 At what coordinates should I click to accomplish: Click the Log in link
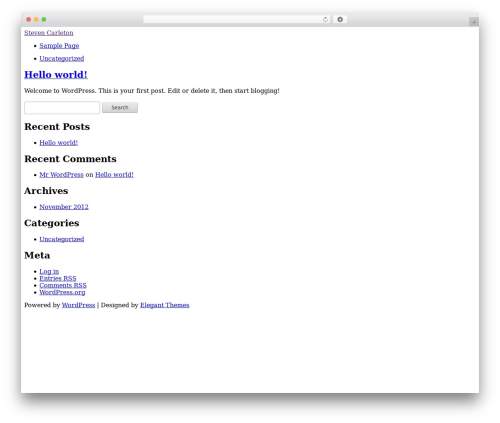49,271
